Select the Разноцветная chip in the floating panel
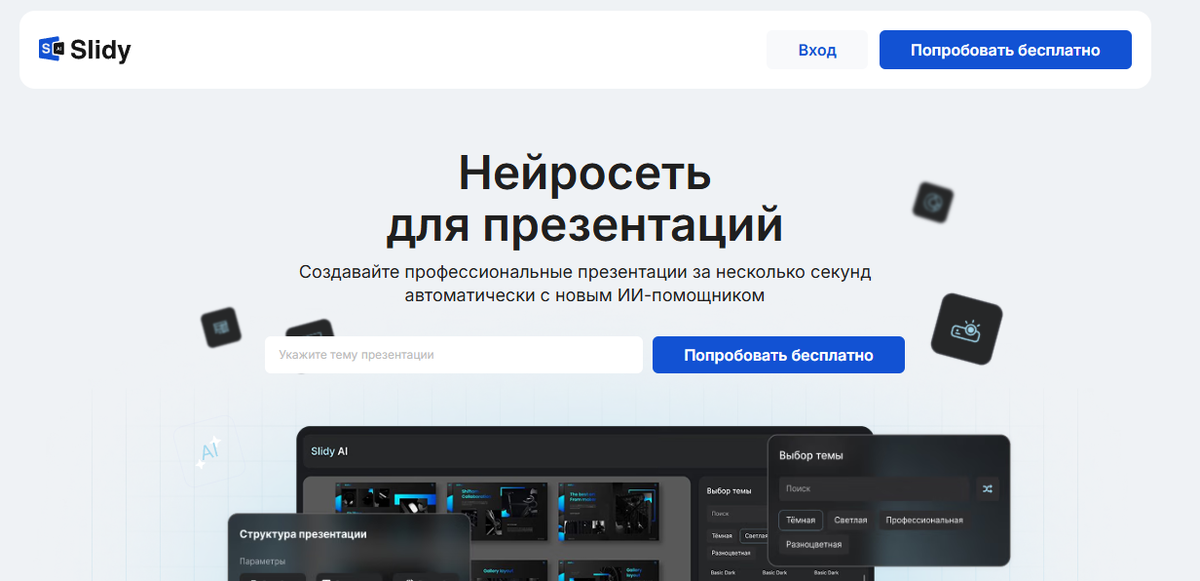1200x581 pixels. (813, 545)
